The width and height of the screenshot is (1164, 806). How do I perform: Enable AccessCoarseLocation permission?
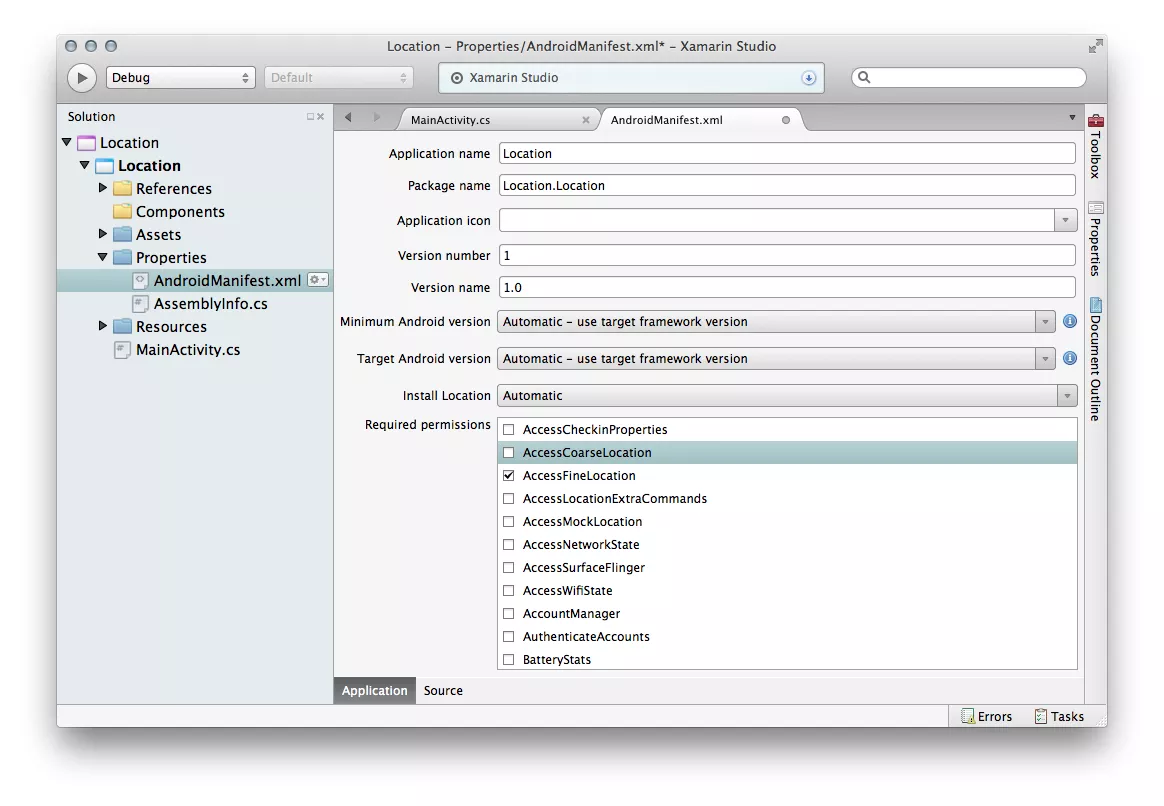509,453
